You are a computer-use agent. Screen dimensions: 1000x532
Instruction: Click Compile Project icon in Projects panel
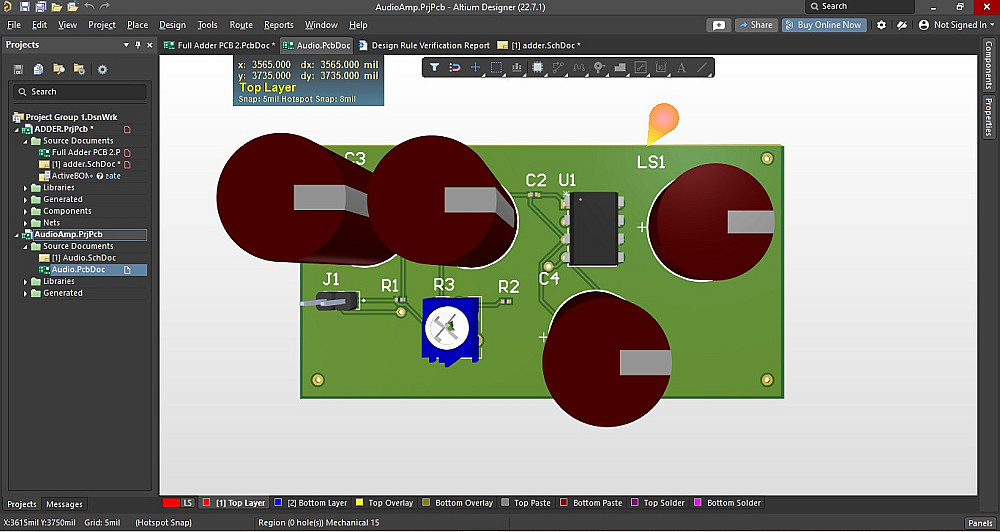tap(38, 69)
